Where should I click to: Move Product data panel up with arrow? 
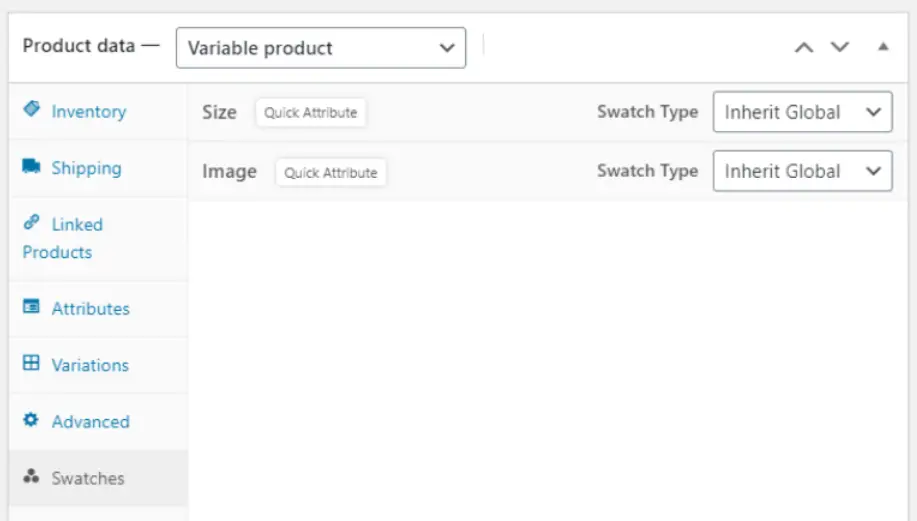pos(804,48)
